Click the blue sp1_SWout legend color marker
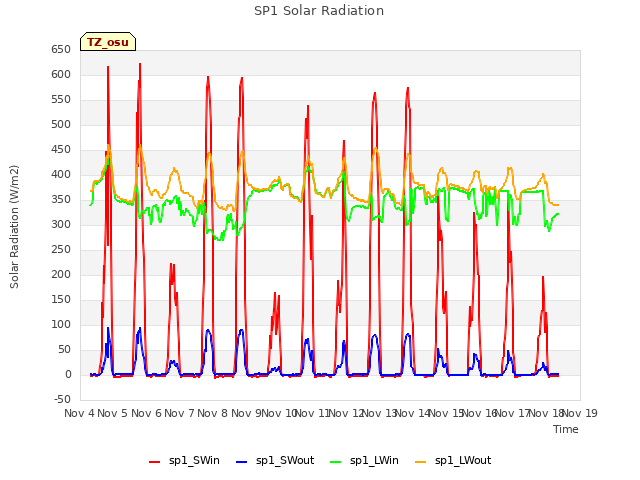640x480 pixels. tap(242, 462)
